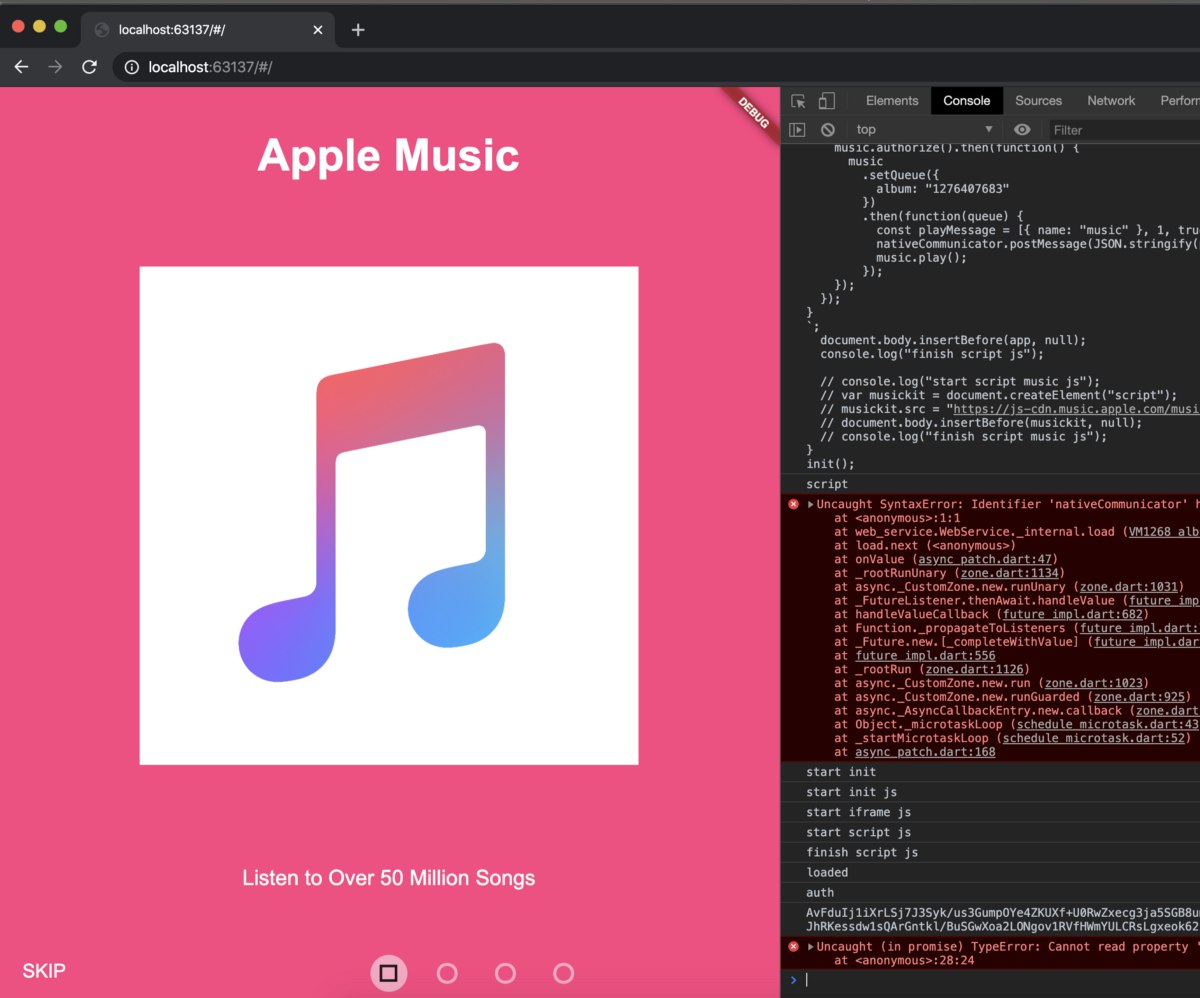Create live expression with the eye icon
Image resolution: width=1200 pixels, height=998 pixels.
1021,130
